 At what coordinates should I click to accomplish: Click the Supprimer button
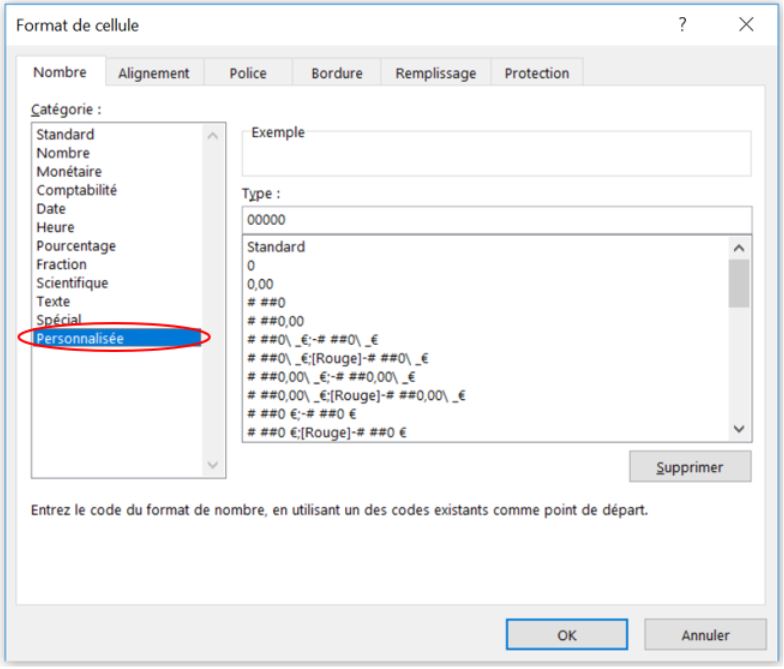689,467
